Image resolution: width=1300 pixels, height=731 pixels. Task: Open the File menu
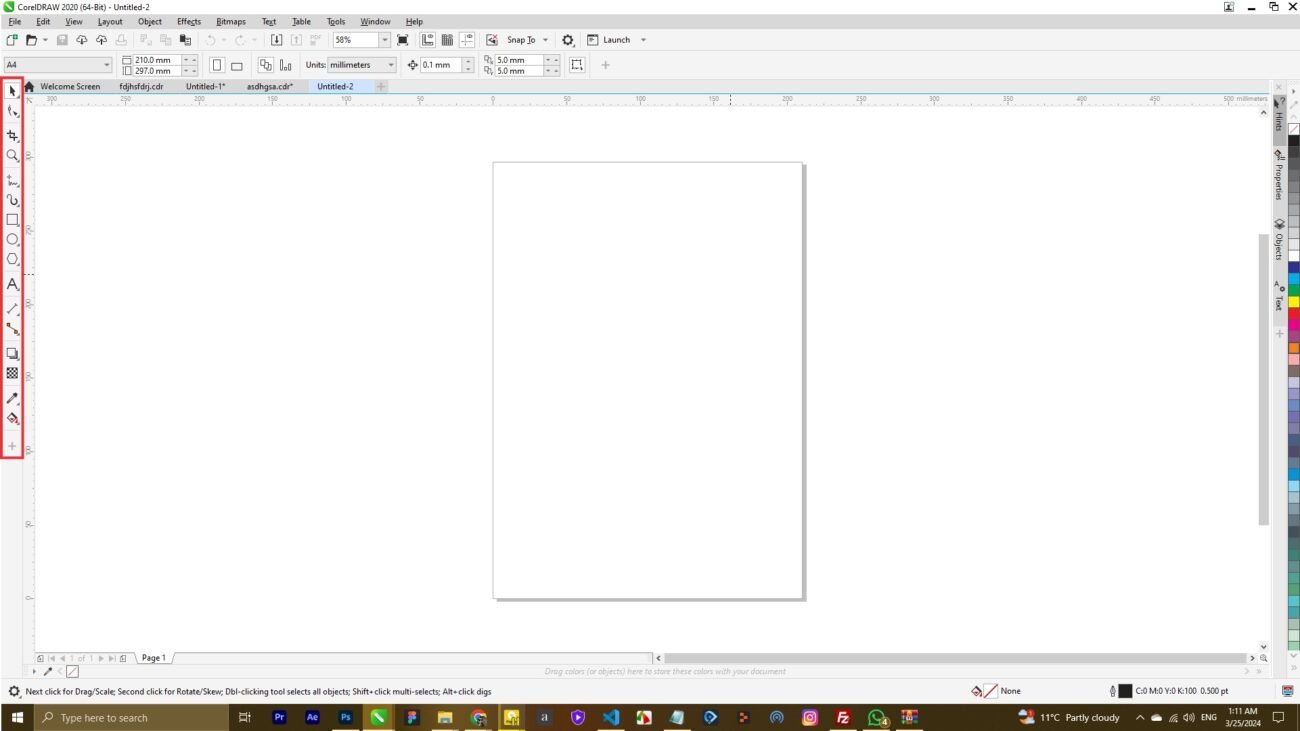point(15,21)
